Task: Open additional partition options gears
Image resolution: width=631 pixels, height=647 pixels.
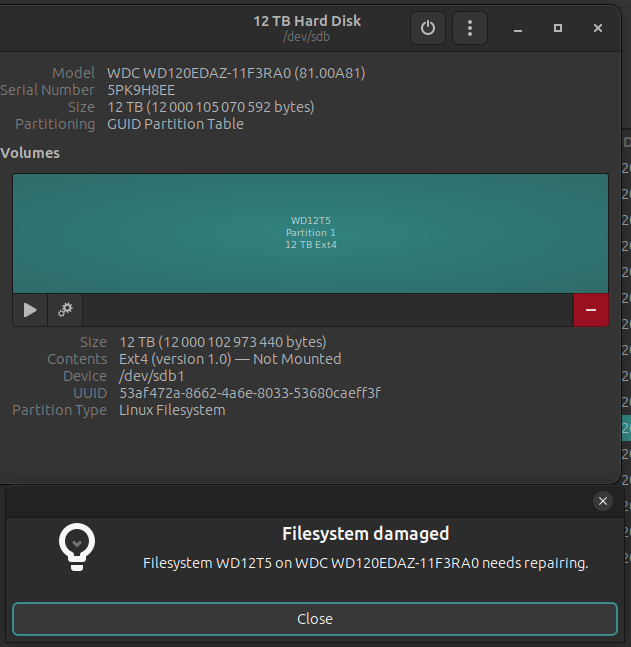Action: (x=65, y=310)
